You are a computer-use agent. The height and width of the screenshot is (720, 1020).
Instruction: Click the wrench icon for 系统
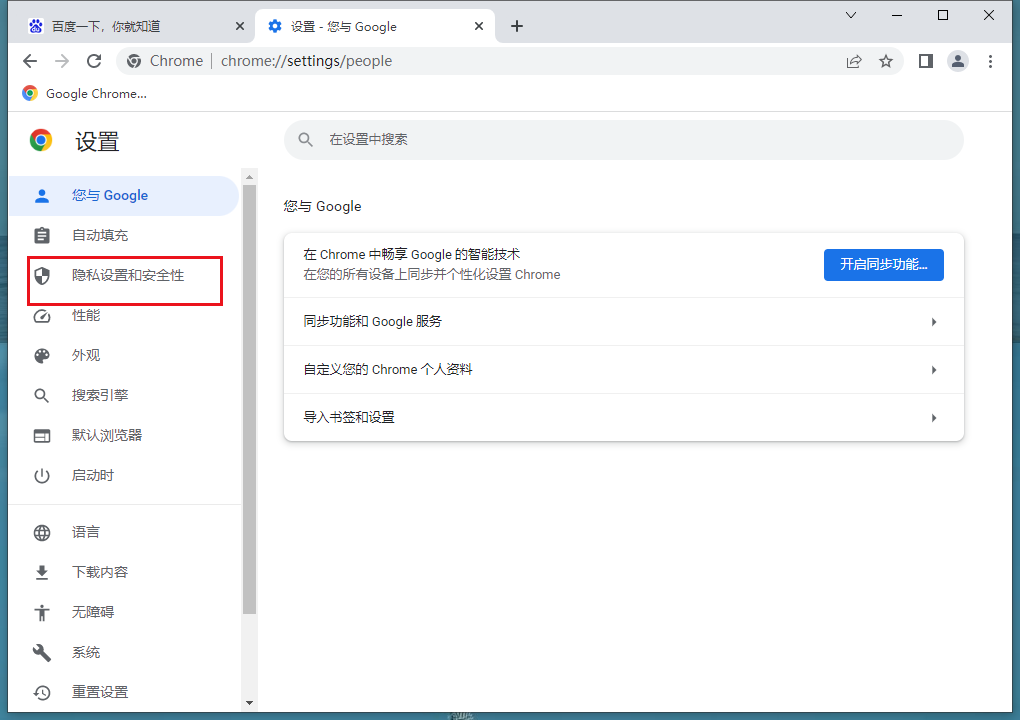tap(42, 652)
